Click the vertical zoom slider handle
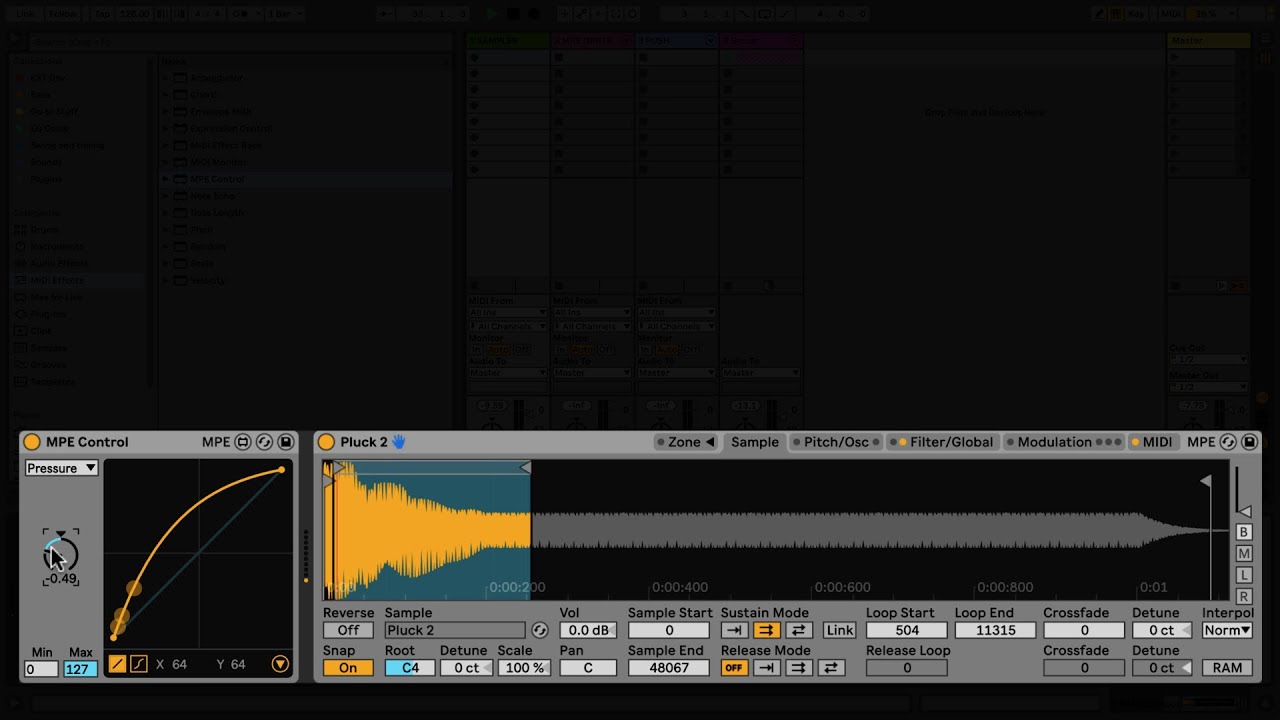 (x=1244, y=511)
